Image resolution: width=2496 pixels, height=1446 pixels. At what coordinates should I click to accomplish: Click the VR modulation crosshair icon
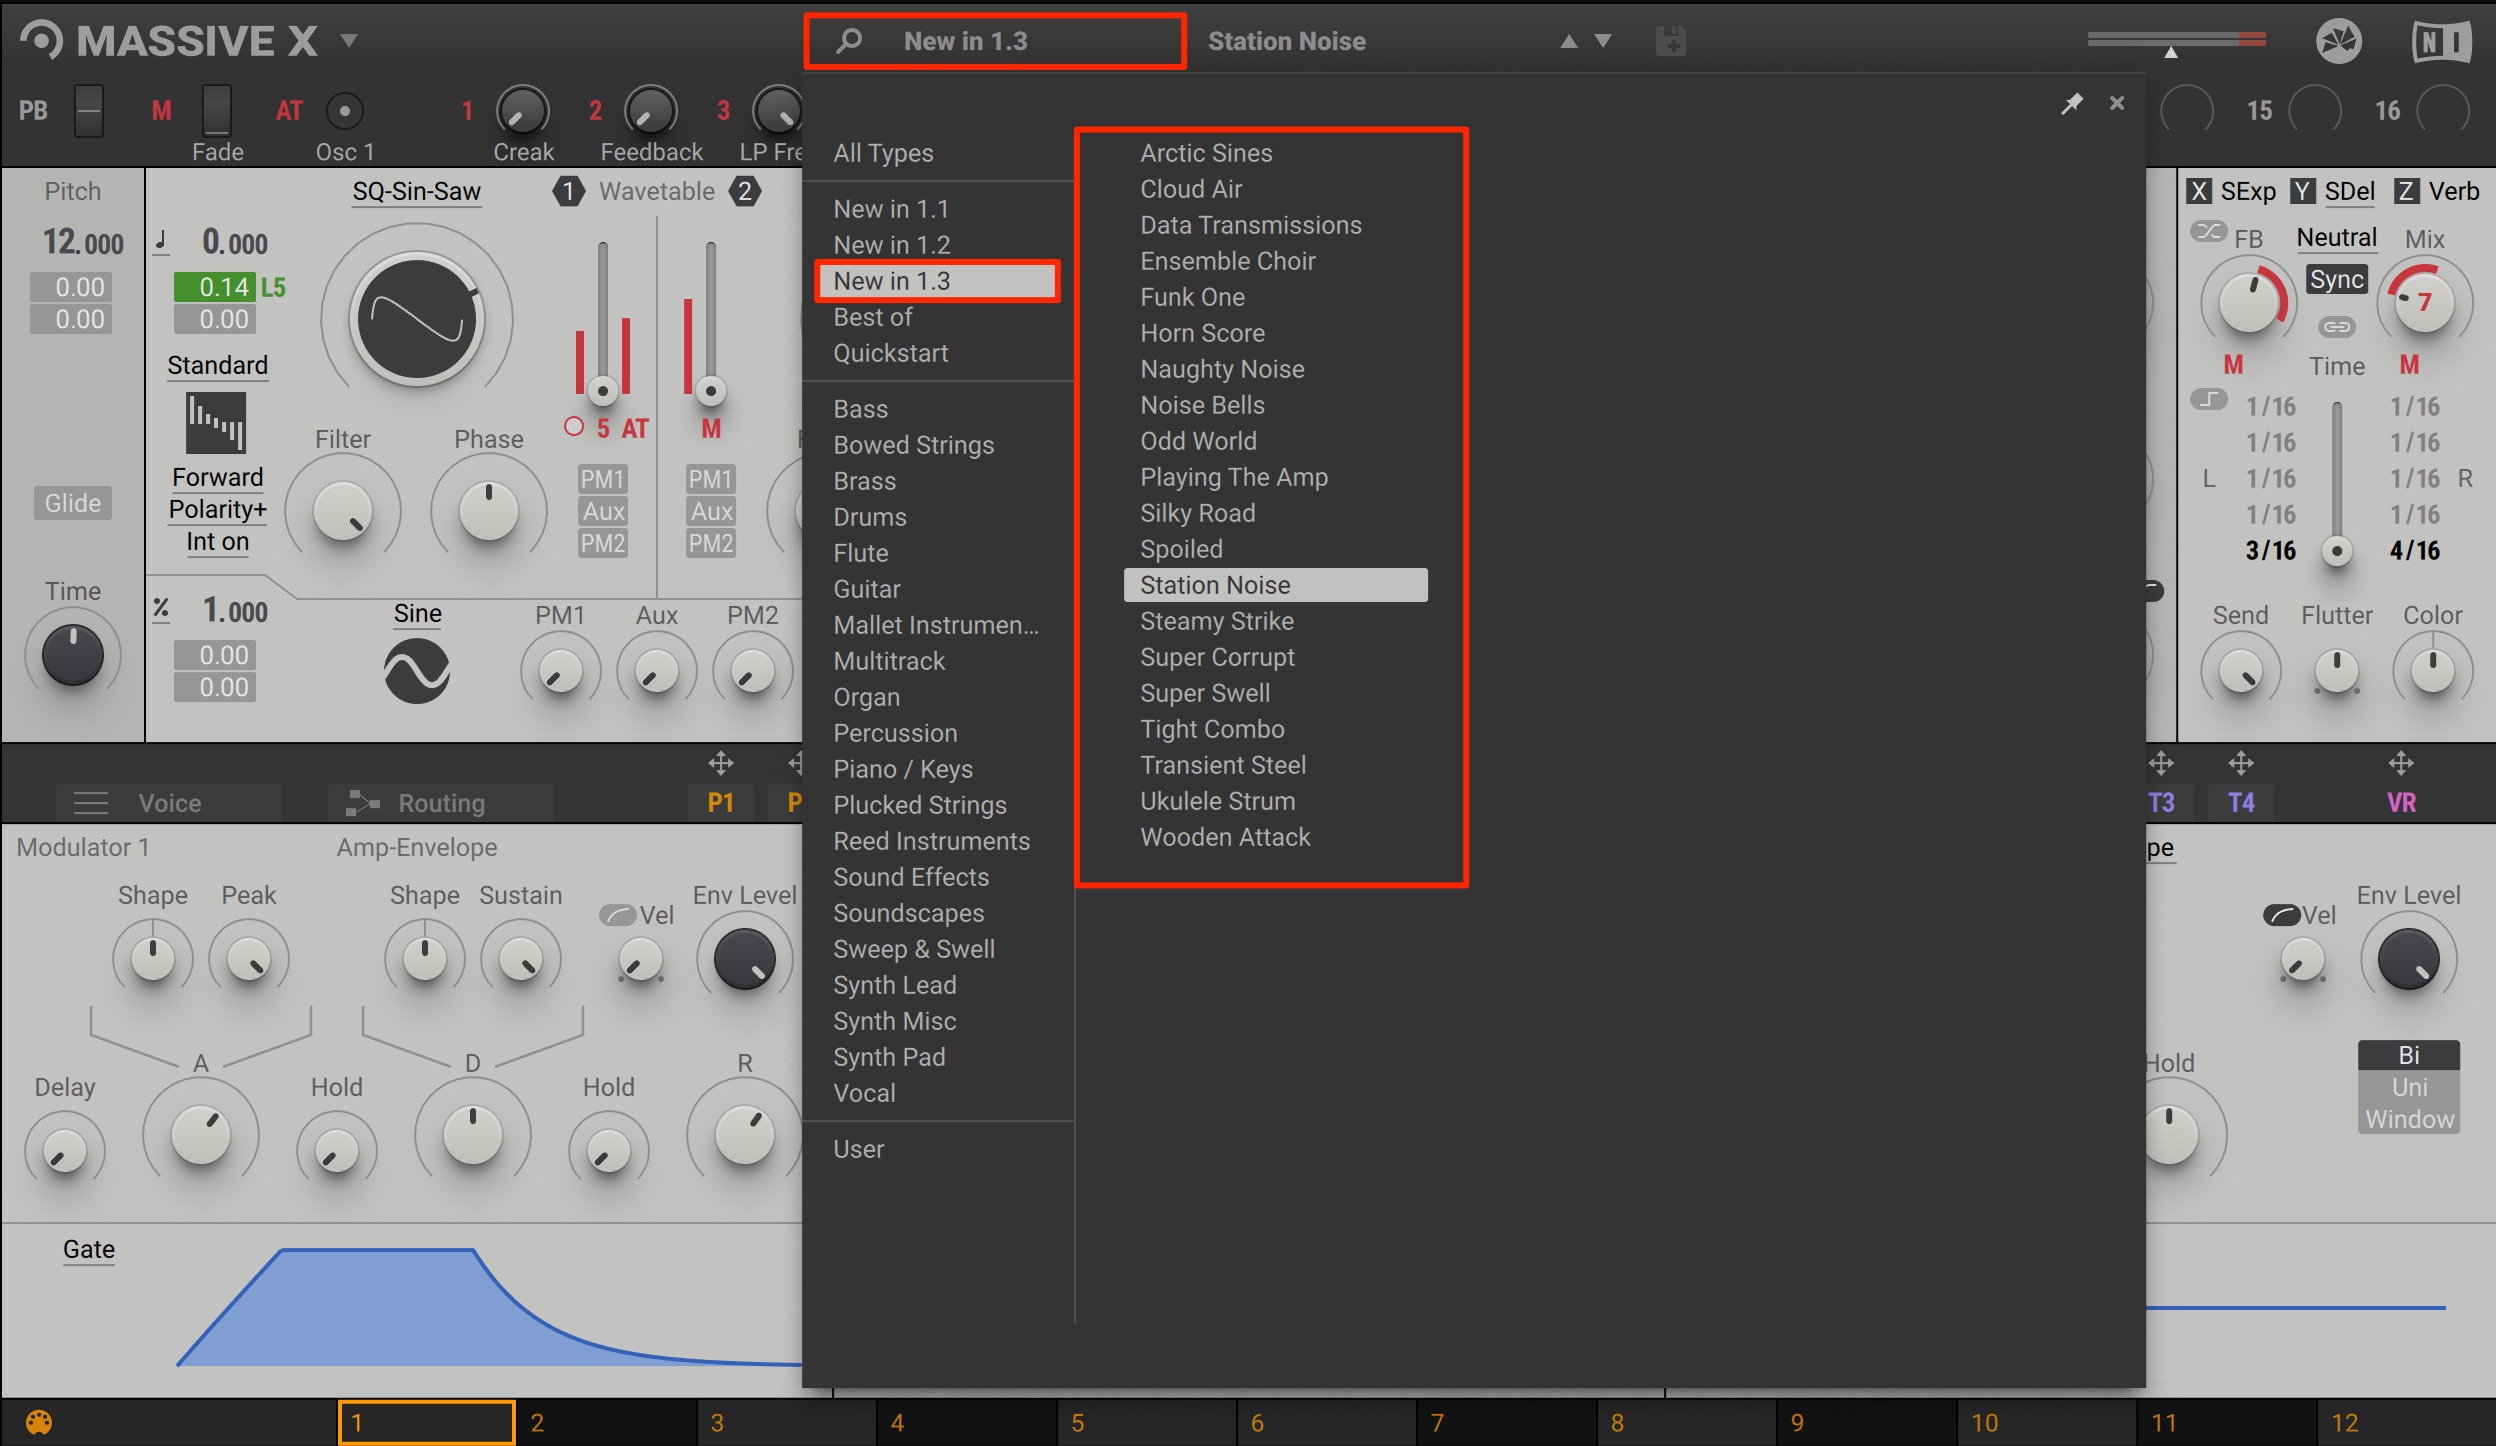pyautogui.click(x=2401, y=764)
